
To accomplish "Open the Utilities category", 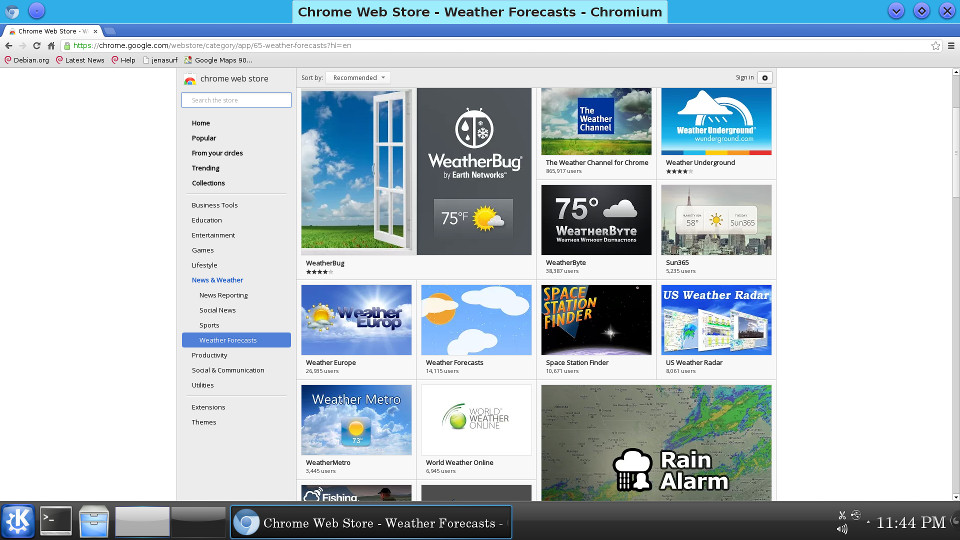I will pos(203,386).
